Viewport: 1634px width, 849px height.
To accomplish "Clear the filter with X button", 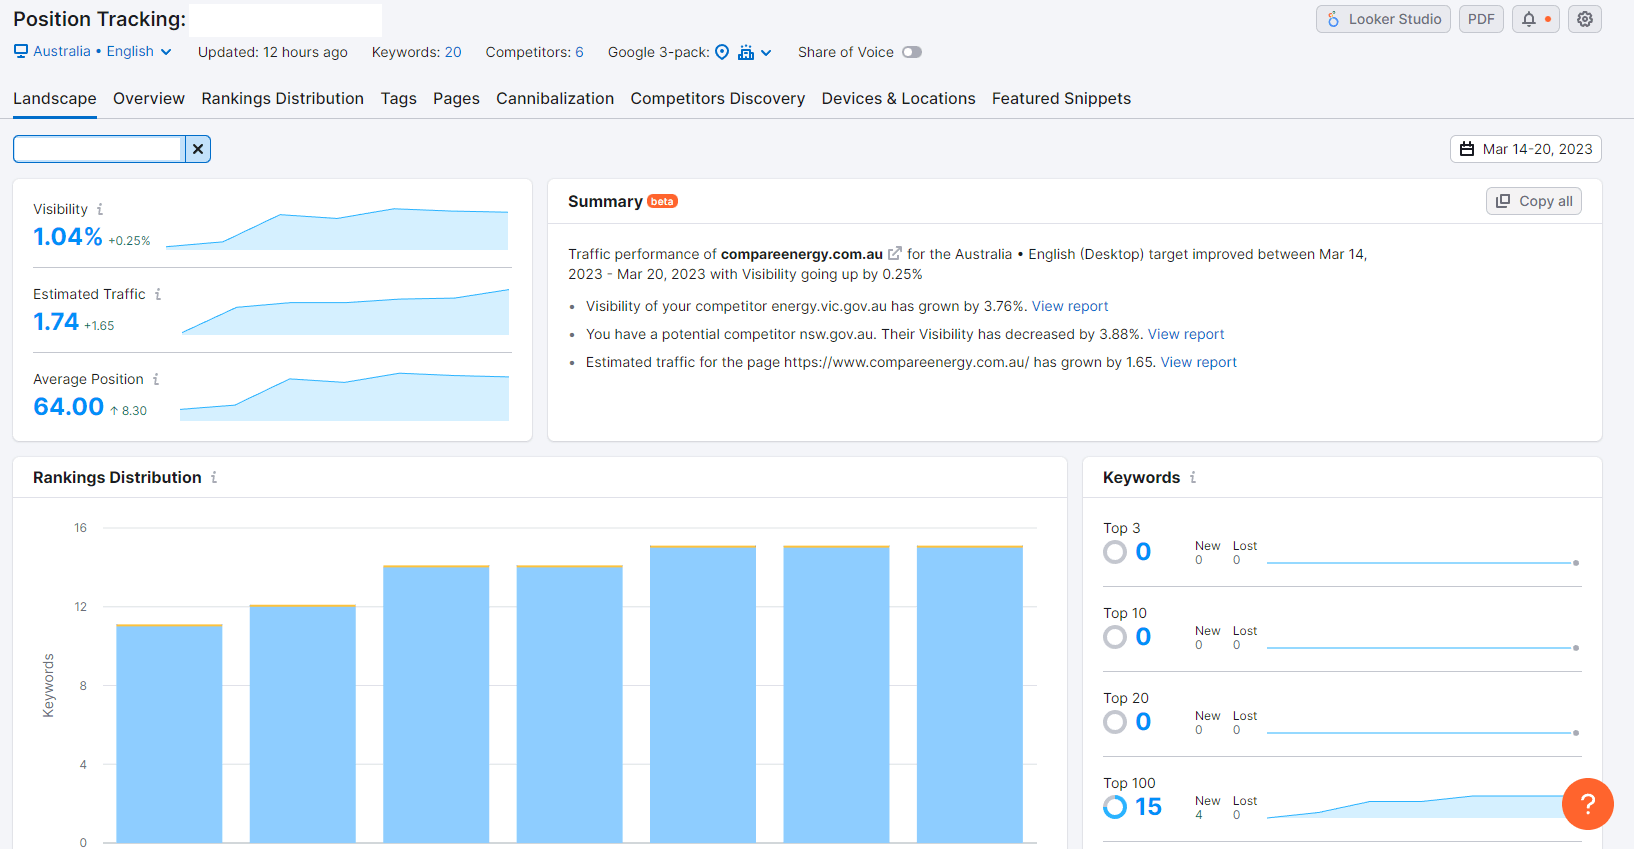I will 198,149.
